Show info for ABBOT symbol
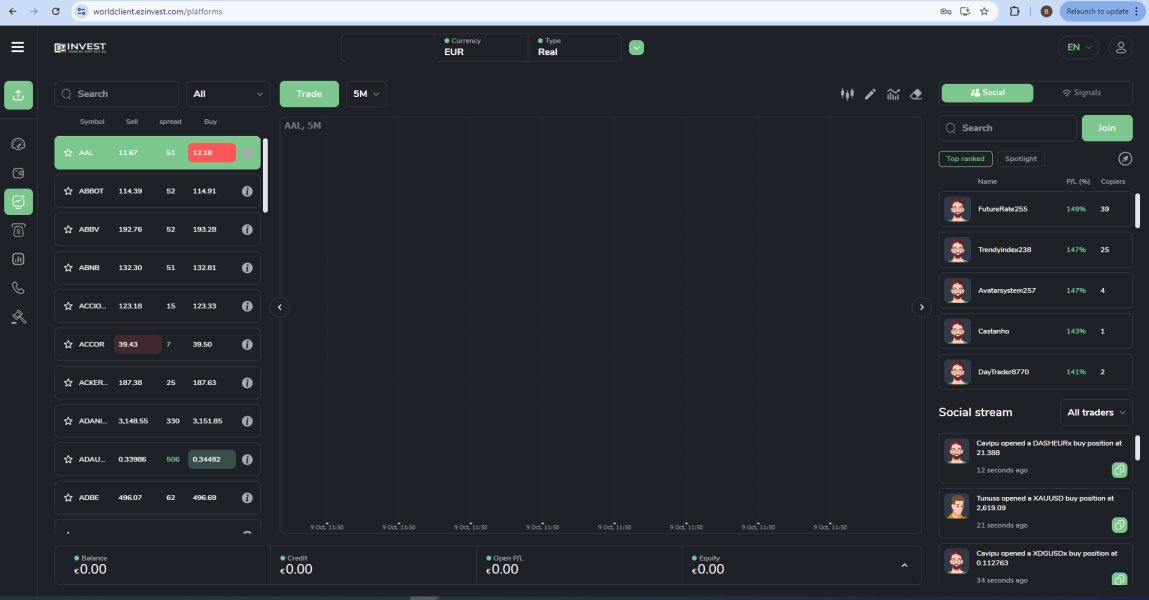 [x=247, y=191]
